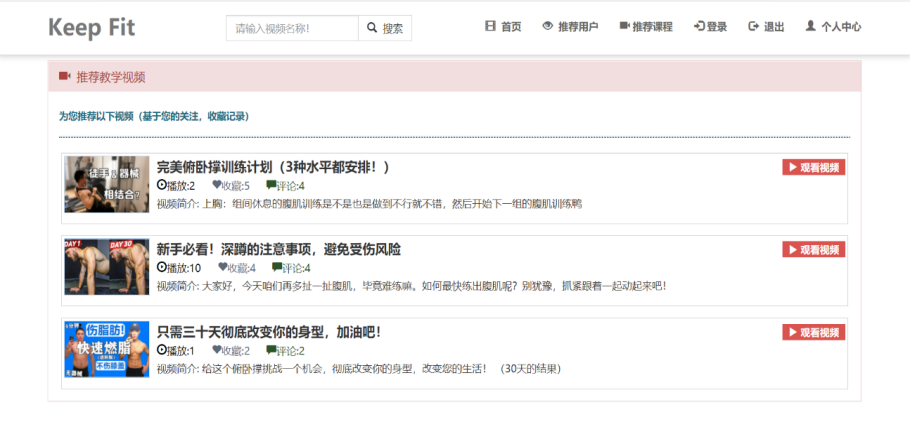Click the camera icon beside 推荐教学视频
910x437 pixels.
click(64, 77)
